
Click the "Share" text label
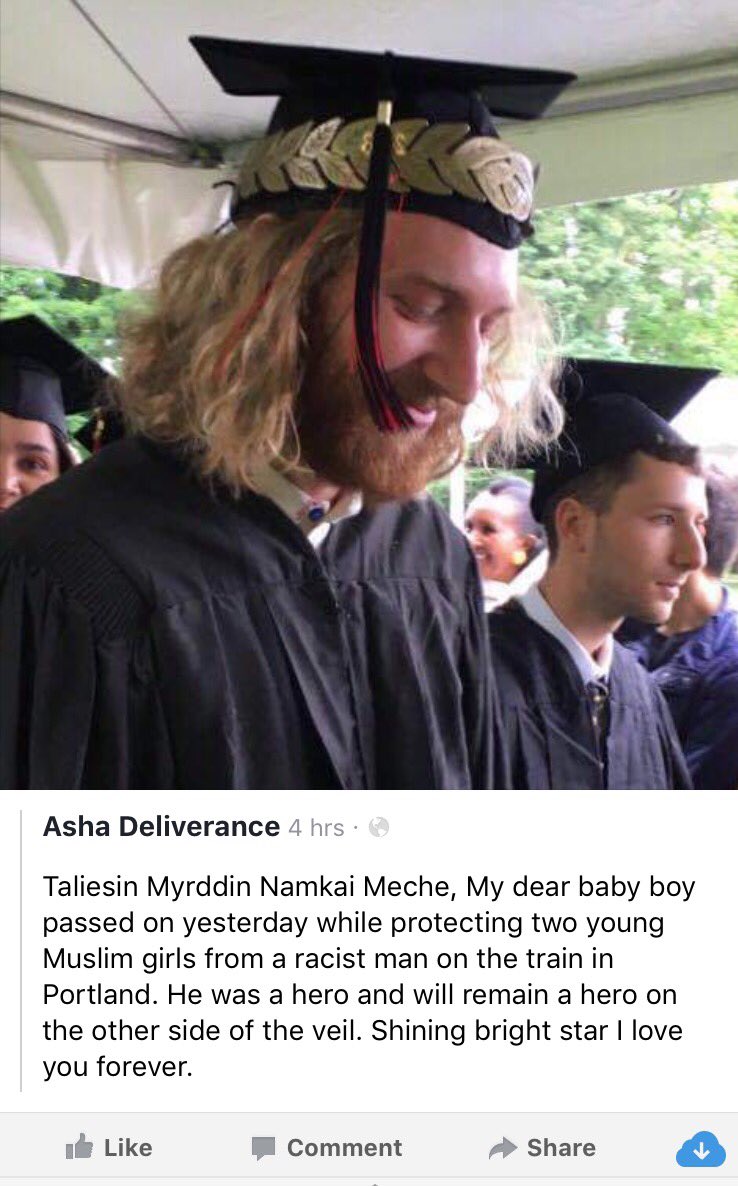(561, 1147)
